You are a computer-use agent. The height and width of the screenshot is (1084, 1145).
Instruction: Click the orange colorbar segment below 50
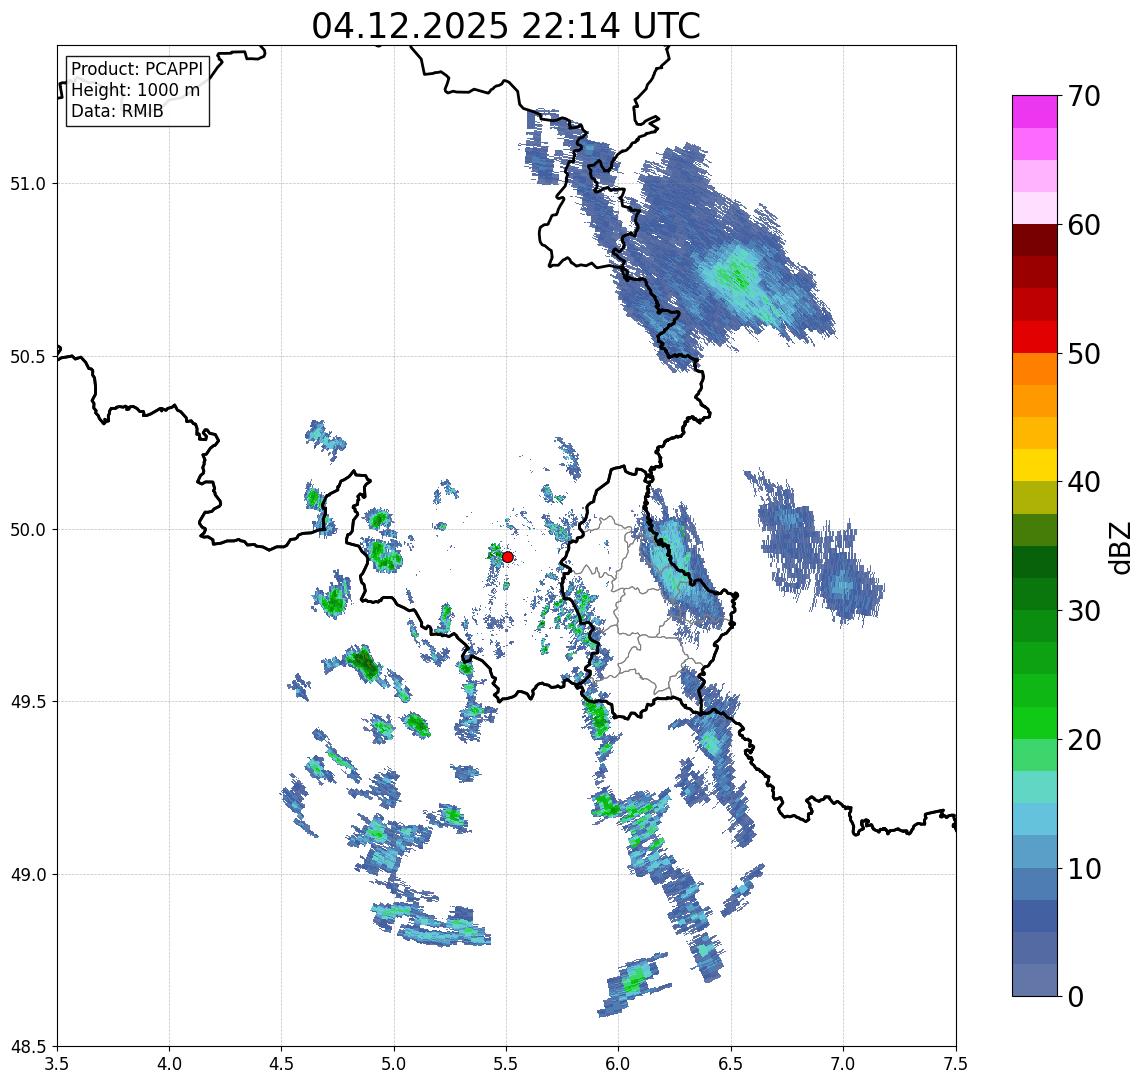[1035, 369]
